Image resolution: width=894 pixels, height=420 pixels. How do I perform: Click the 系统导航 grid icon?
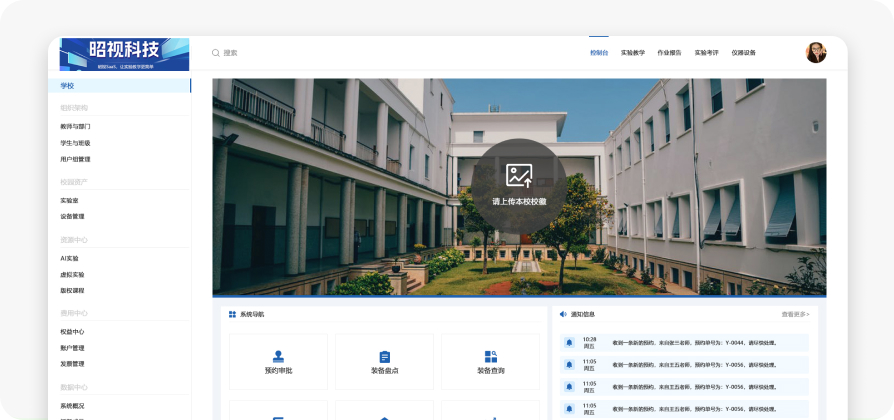tap(232, 314)
